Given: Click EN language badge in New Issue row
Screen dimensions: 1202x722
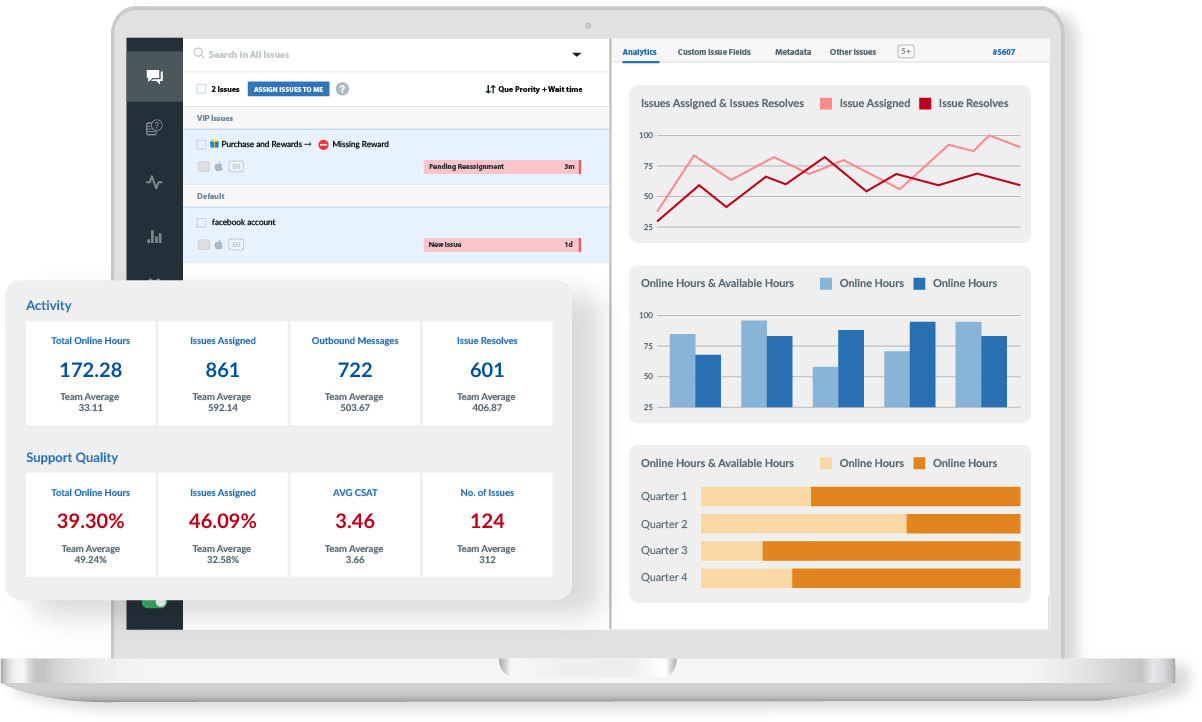Looking at the screenshot, I should point(236,244).
